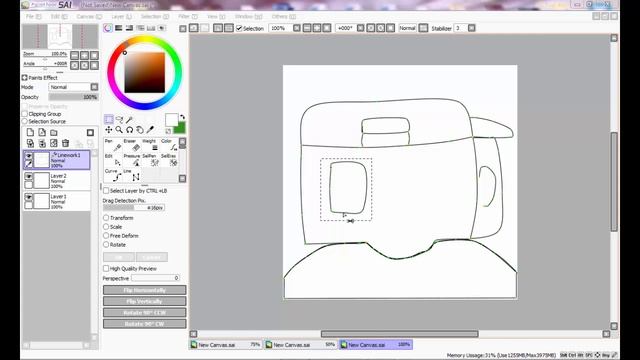The height and width of the screenshot is (360, 640).
Task: Show the RGB slider panel
Action: coord(119,28)
